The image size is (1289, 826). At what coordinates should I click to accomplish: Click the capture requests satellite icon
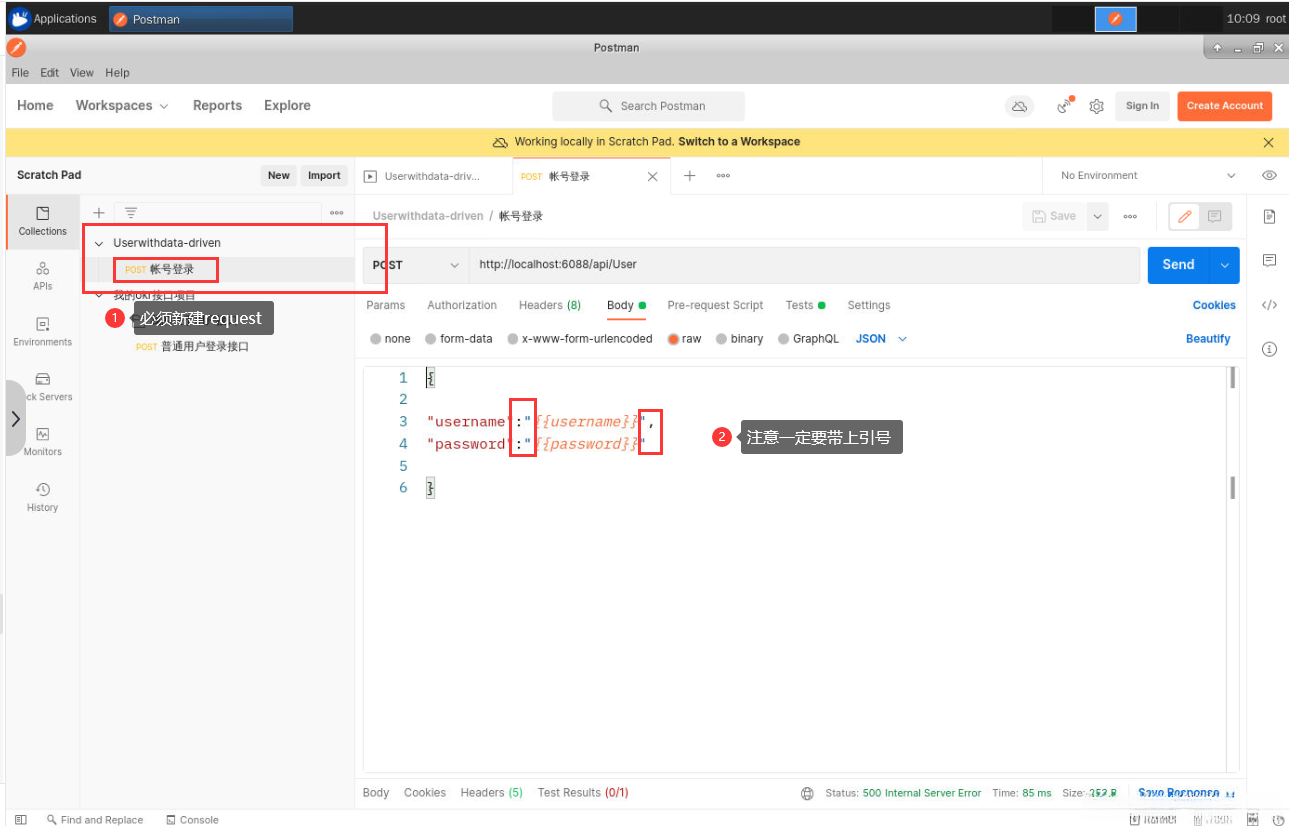click(x=1065, y=106)
